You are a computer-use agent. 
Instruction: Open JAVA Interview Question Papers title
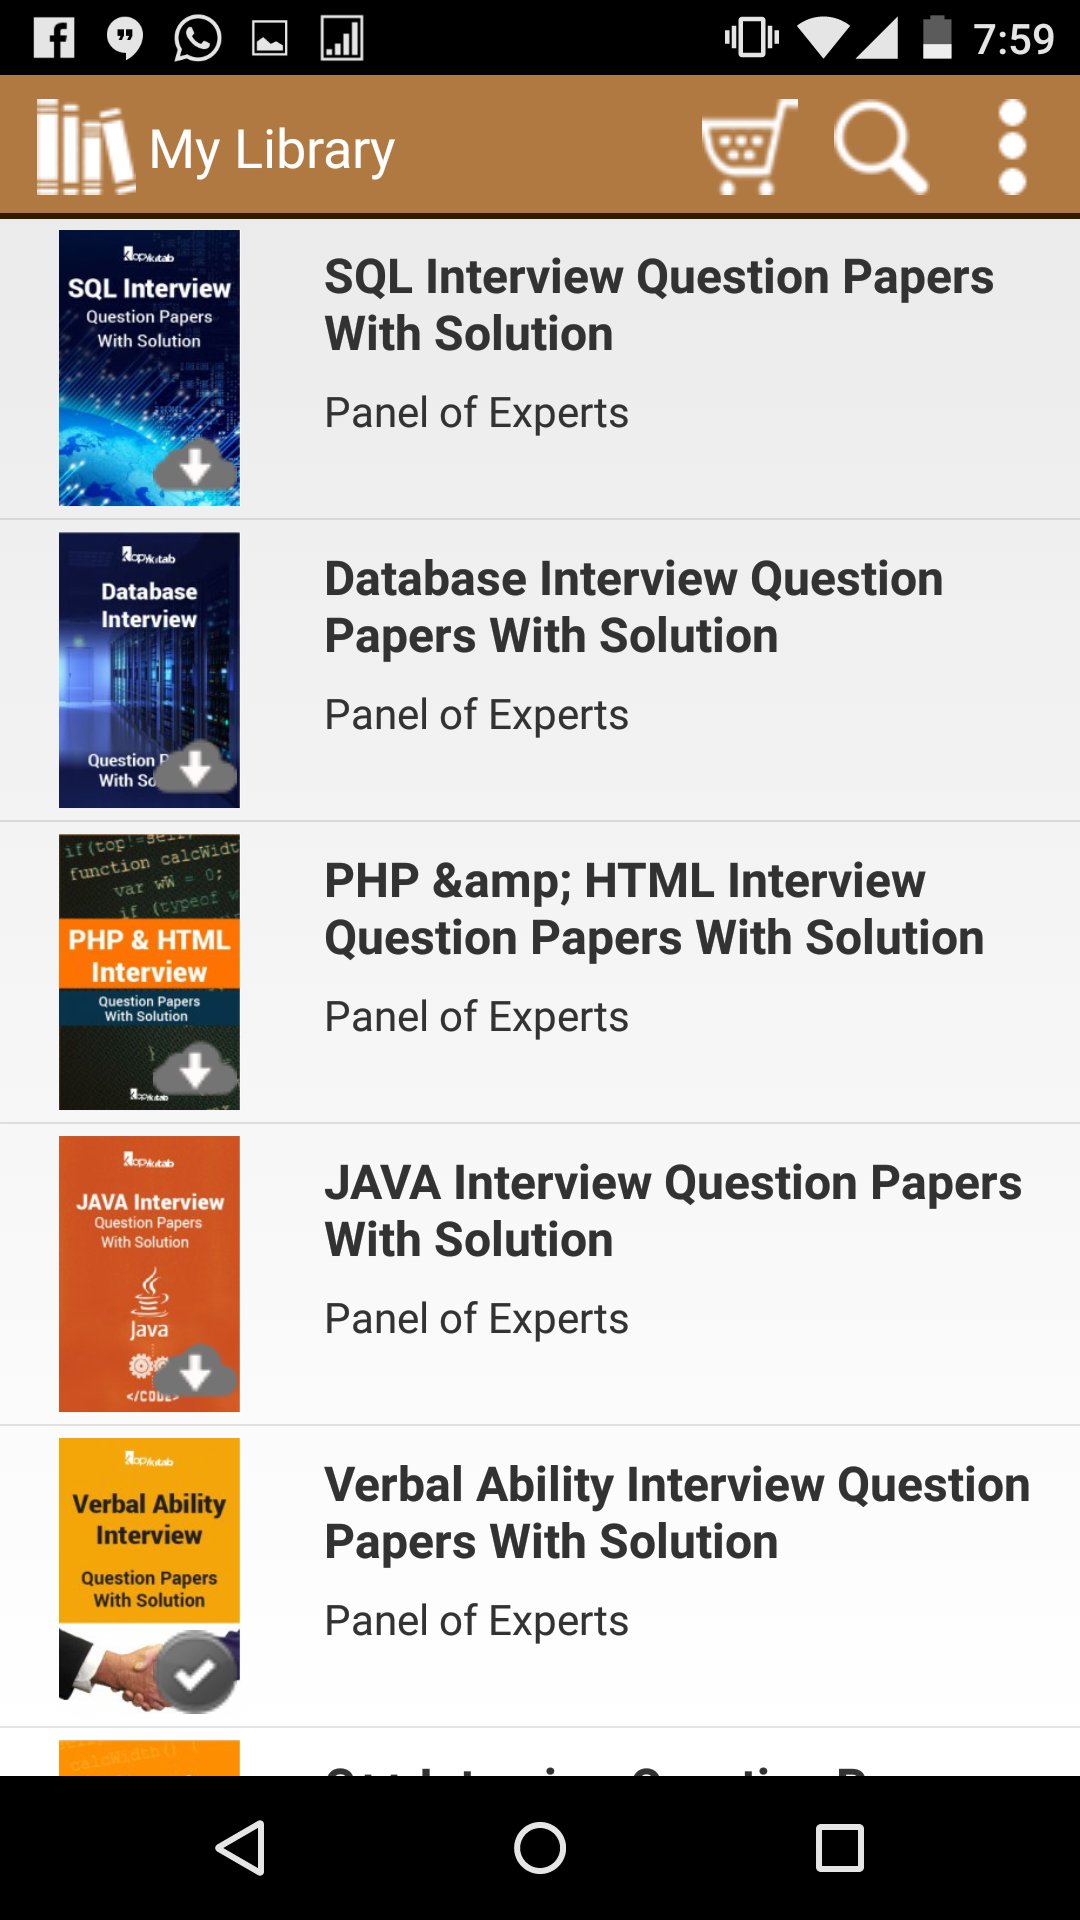[673, 1211]
